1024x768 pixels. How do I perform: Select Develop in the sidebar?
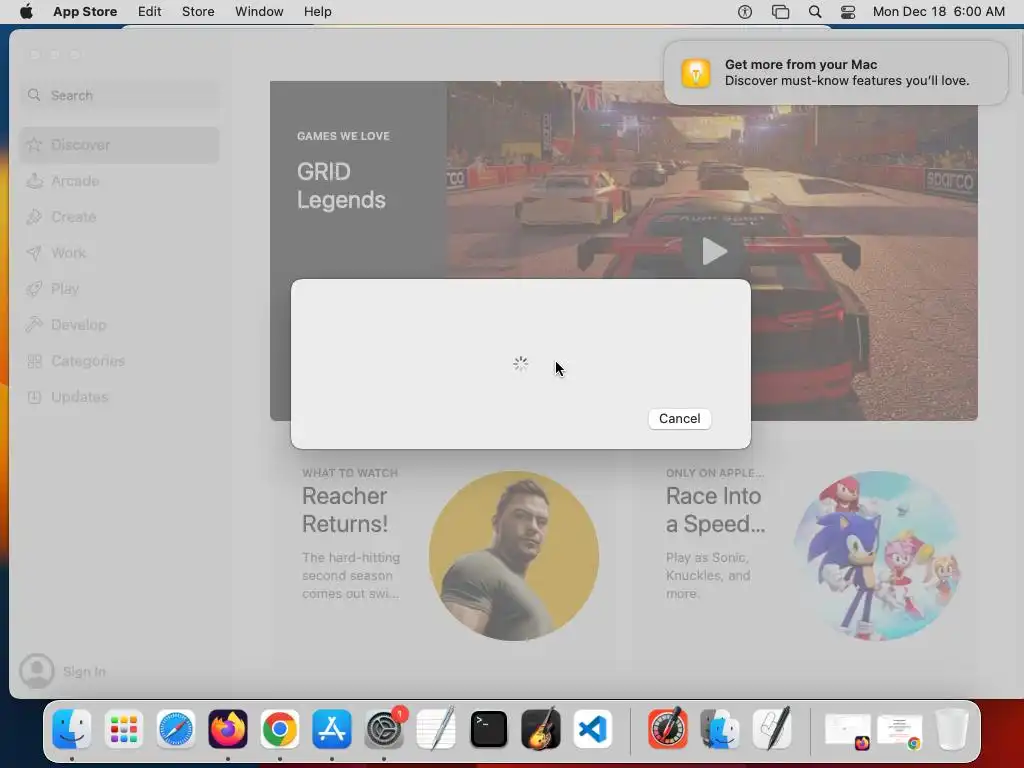(120, 325)
